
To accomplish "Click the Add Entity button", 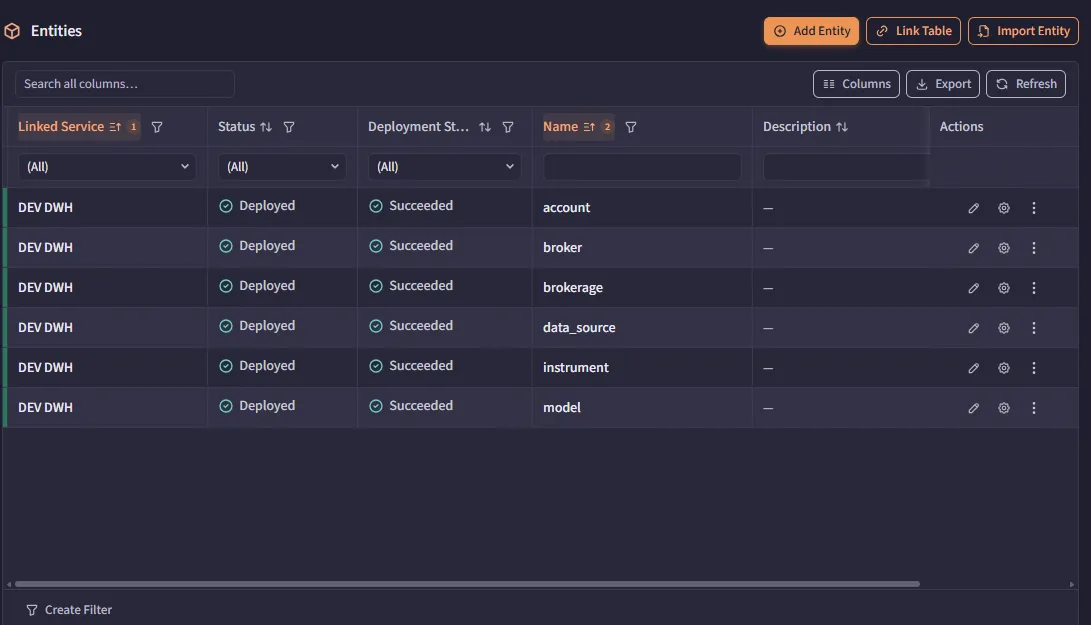I will tap(811, 31).
